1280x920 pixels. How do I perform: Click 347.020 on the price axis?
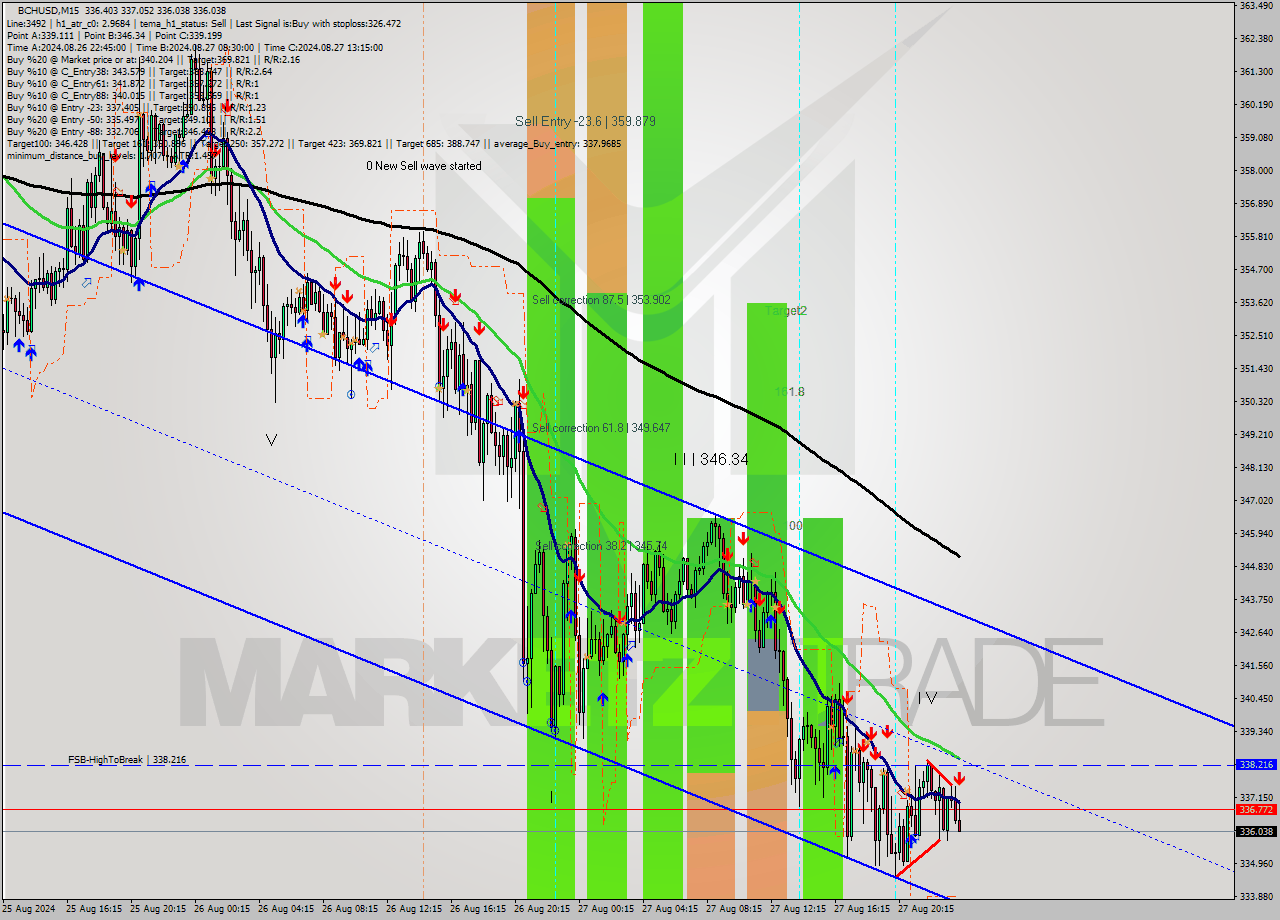click(x=1256, y=501)
